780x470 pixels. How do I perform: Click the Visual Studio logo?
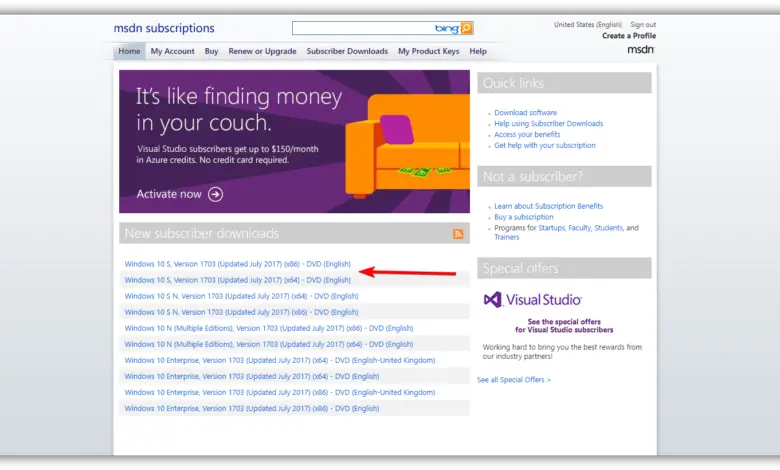tap(533, 299)
